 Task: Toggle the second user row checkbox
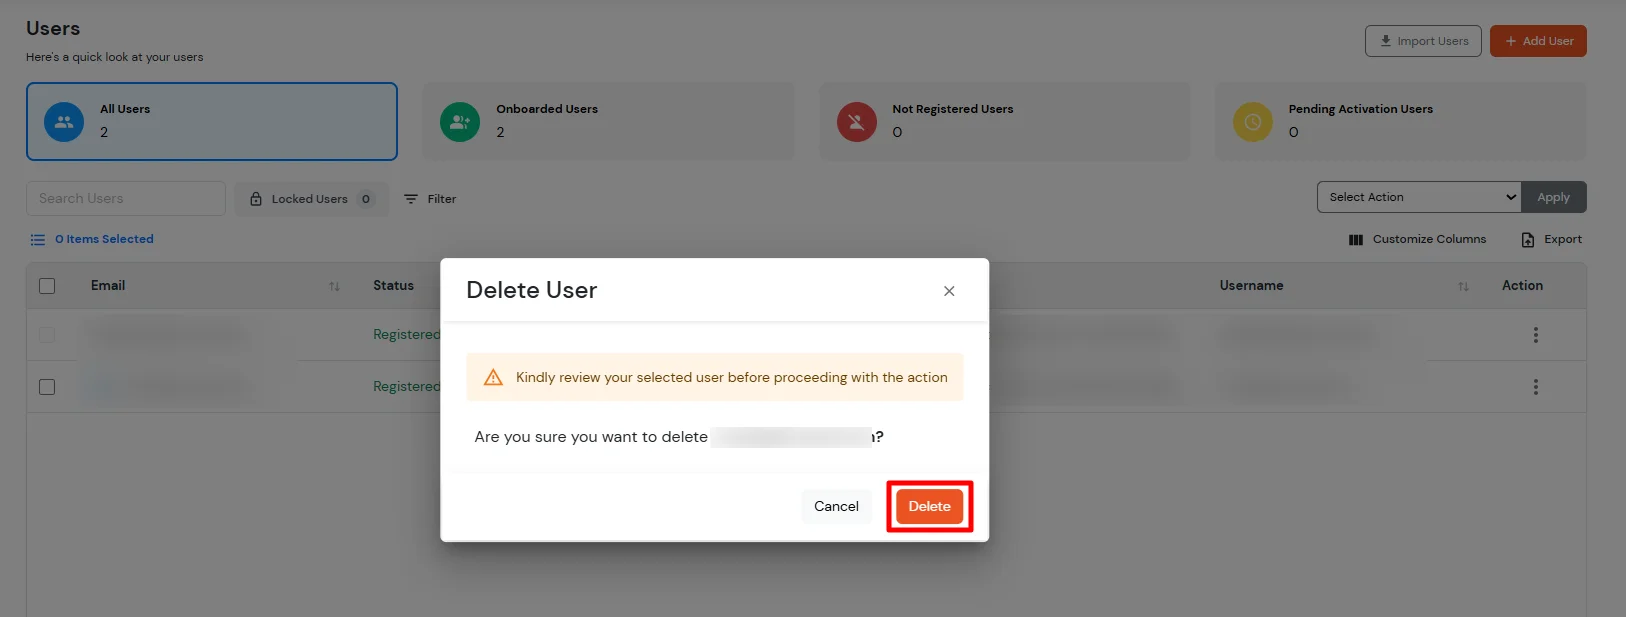pyautogui.click(x=47, y=387)
